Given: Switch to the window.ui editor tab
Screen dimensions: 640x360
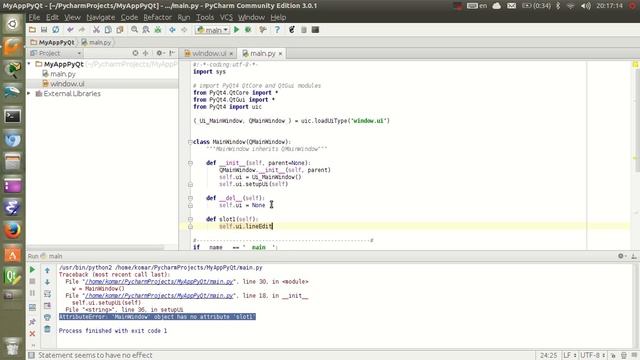Looking at the screenshot, I should tap(206, 53).
